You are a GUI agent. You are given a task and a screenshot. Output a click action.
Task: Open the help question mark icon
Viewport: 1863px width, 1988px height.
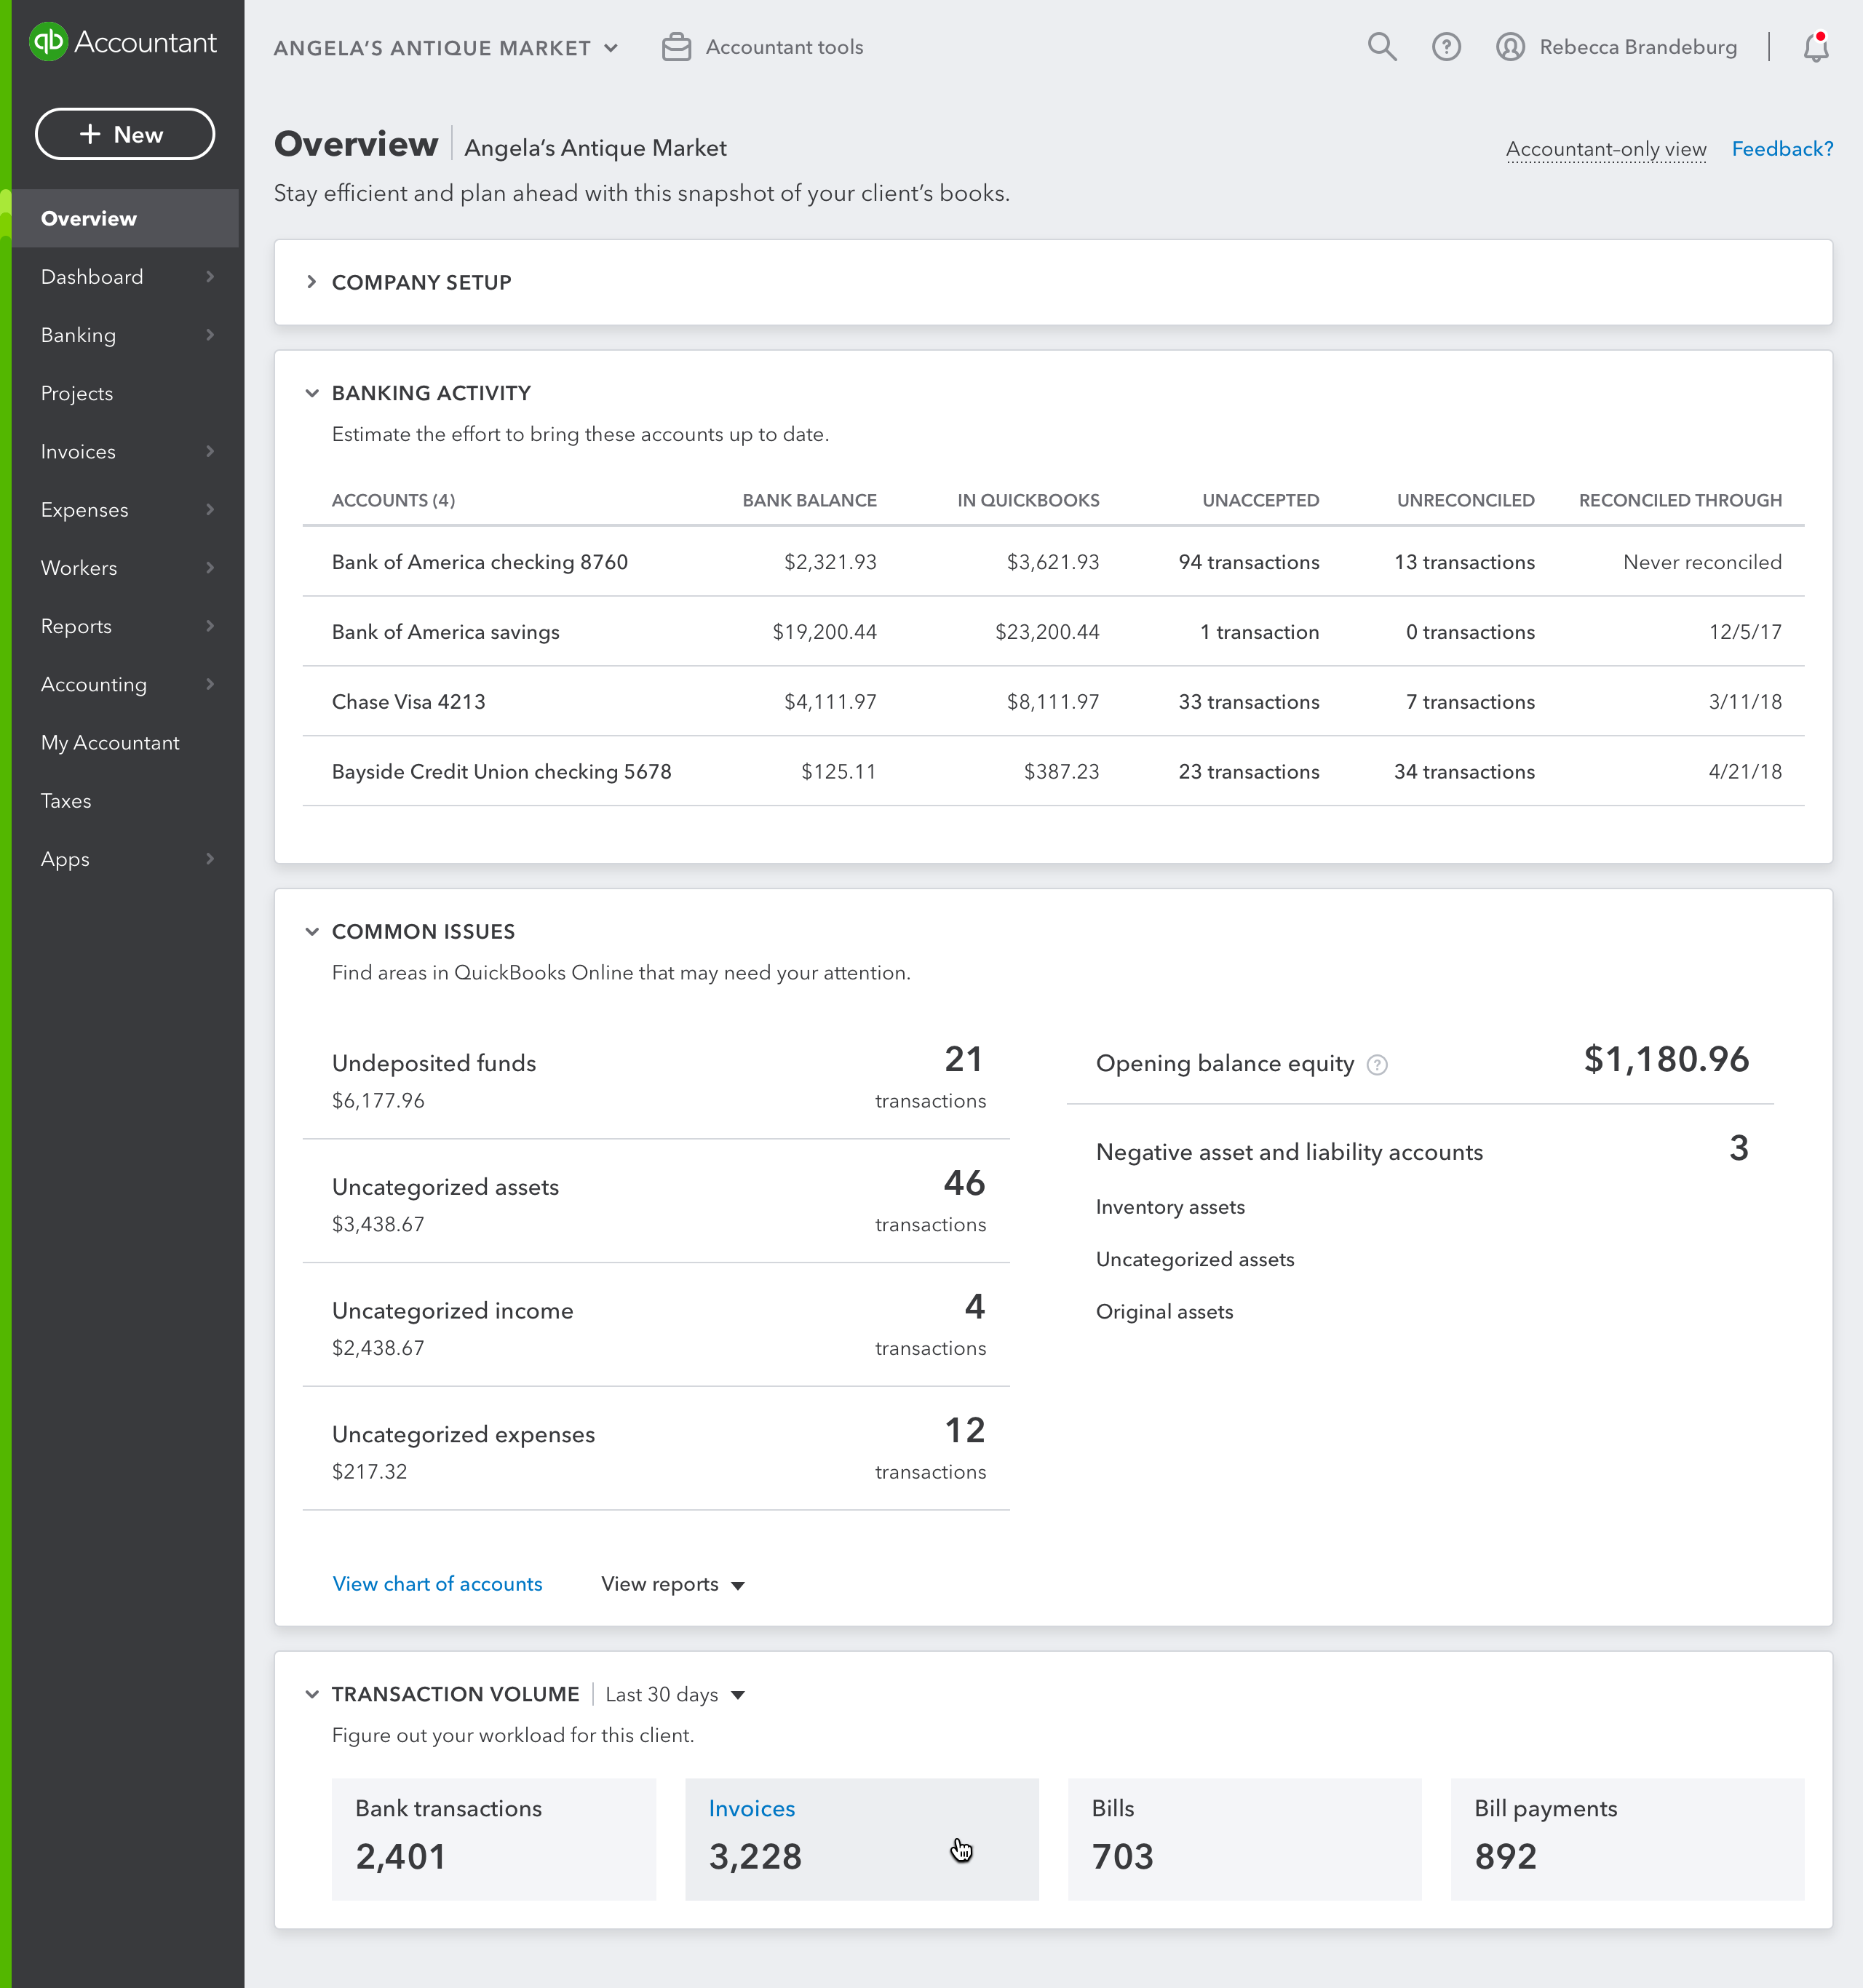point(1445,47)
